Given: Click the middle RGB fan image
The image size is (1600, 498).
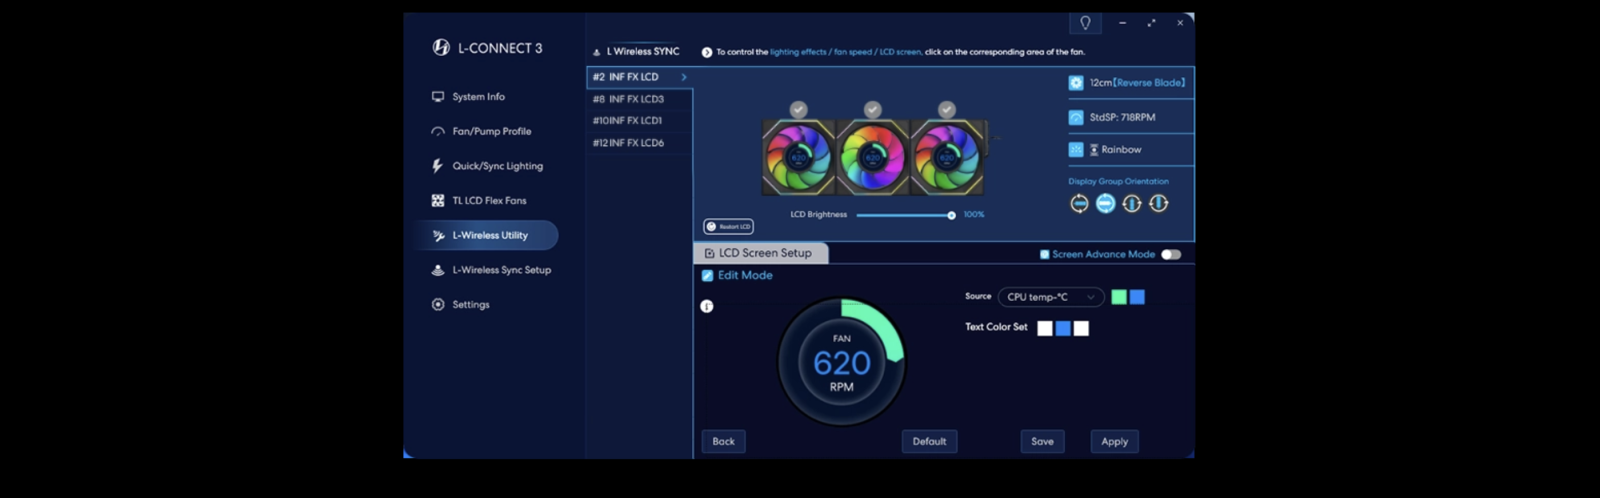Looking at the screenshot, I should click(873, 157).
